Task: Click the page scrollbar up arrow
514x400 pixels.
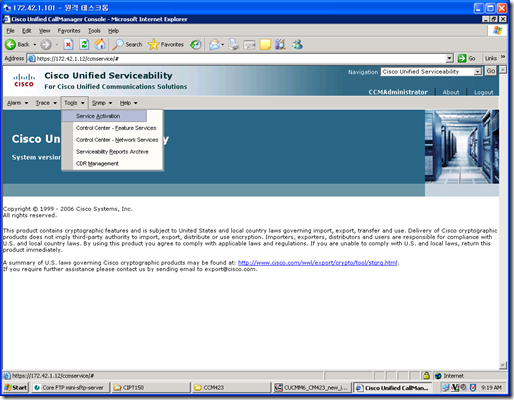Action: point(503,70)
